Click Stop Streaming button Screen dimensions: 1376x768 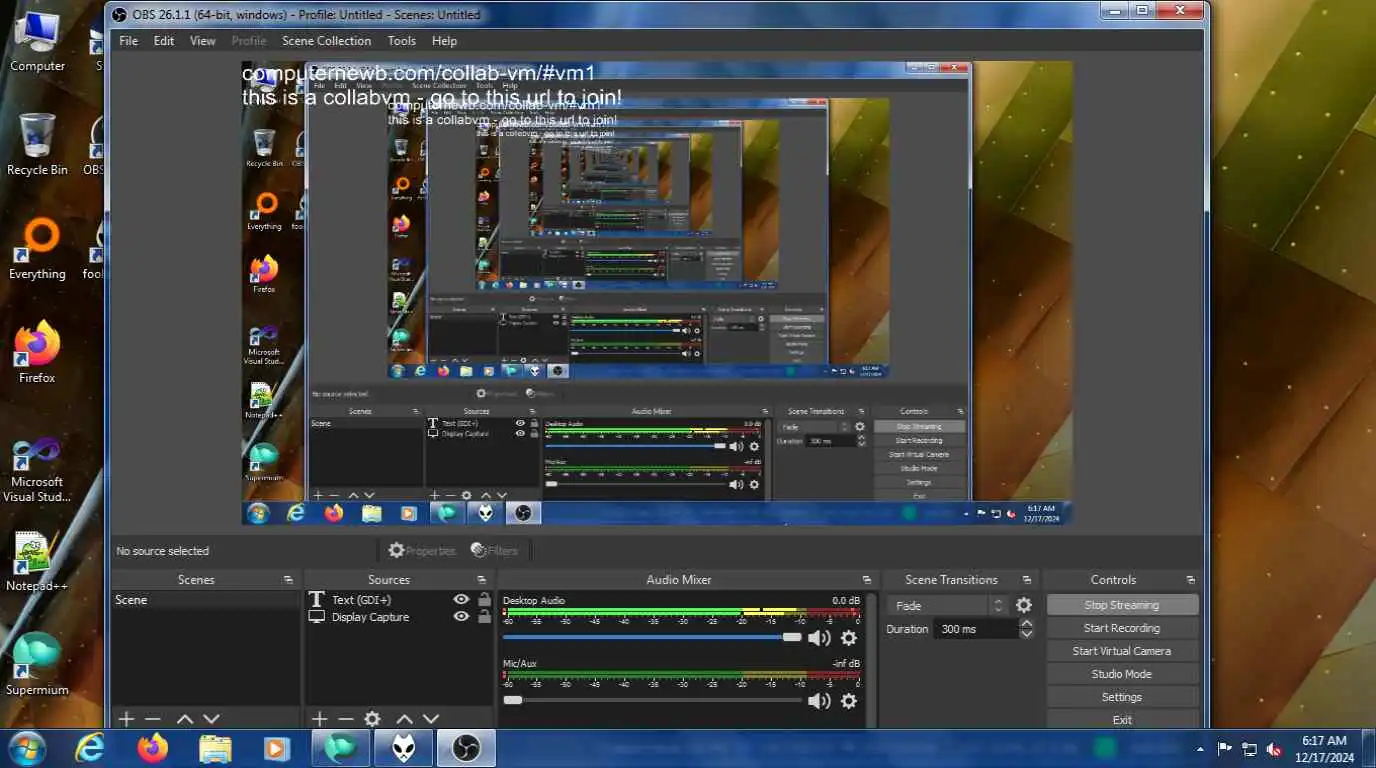tap(1122, 605)
